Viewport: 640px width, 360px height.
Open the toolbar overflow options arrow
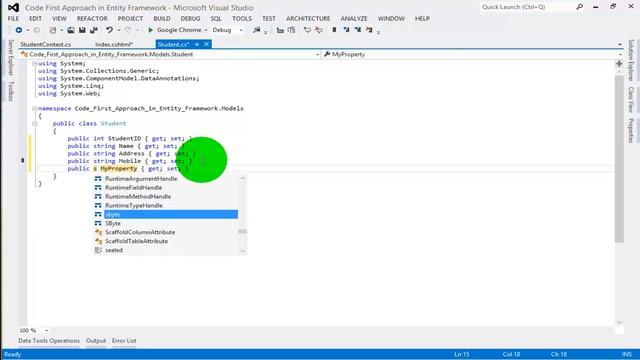[x=378, y=32]
